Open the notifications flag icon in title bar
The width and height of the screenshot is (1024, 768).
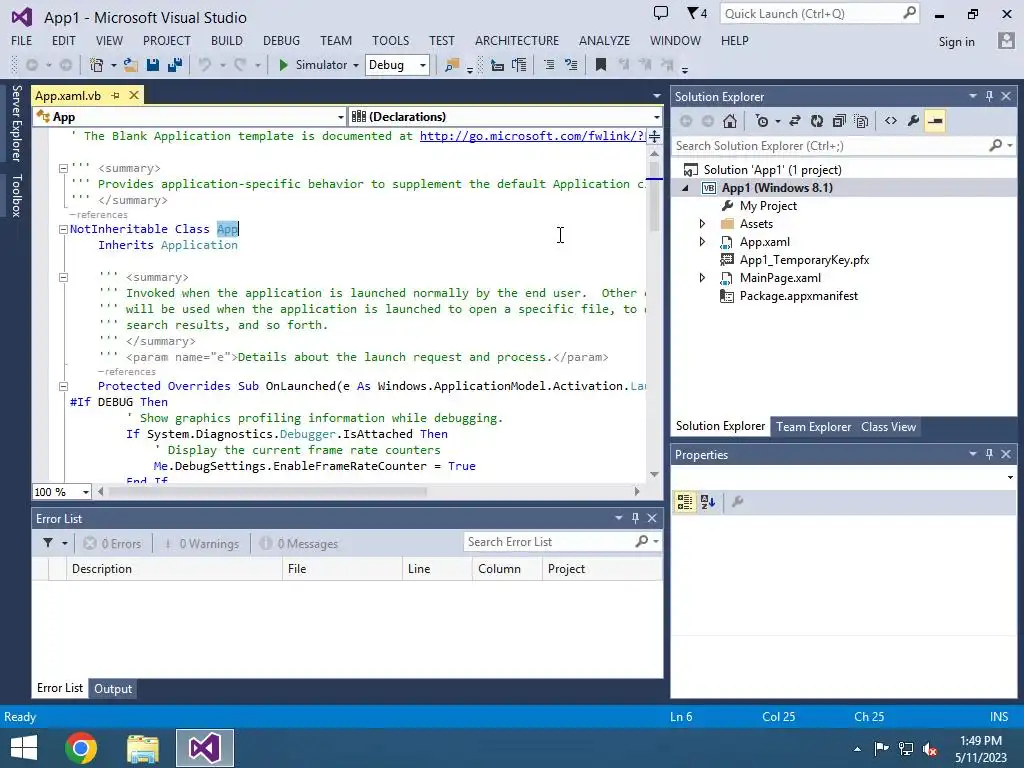tap(697, 13)
